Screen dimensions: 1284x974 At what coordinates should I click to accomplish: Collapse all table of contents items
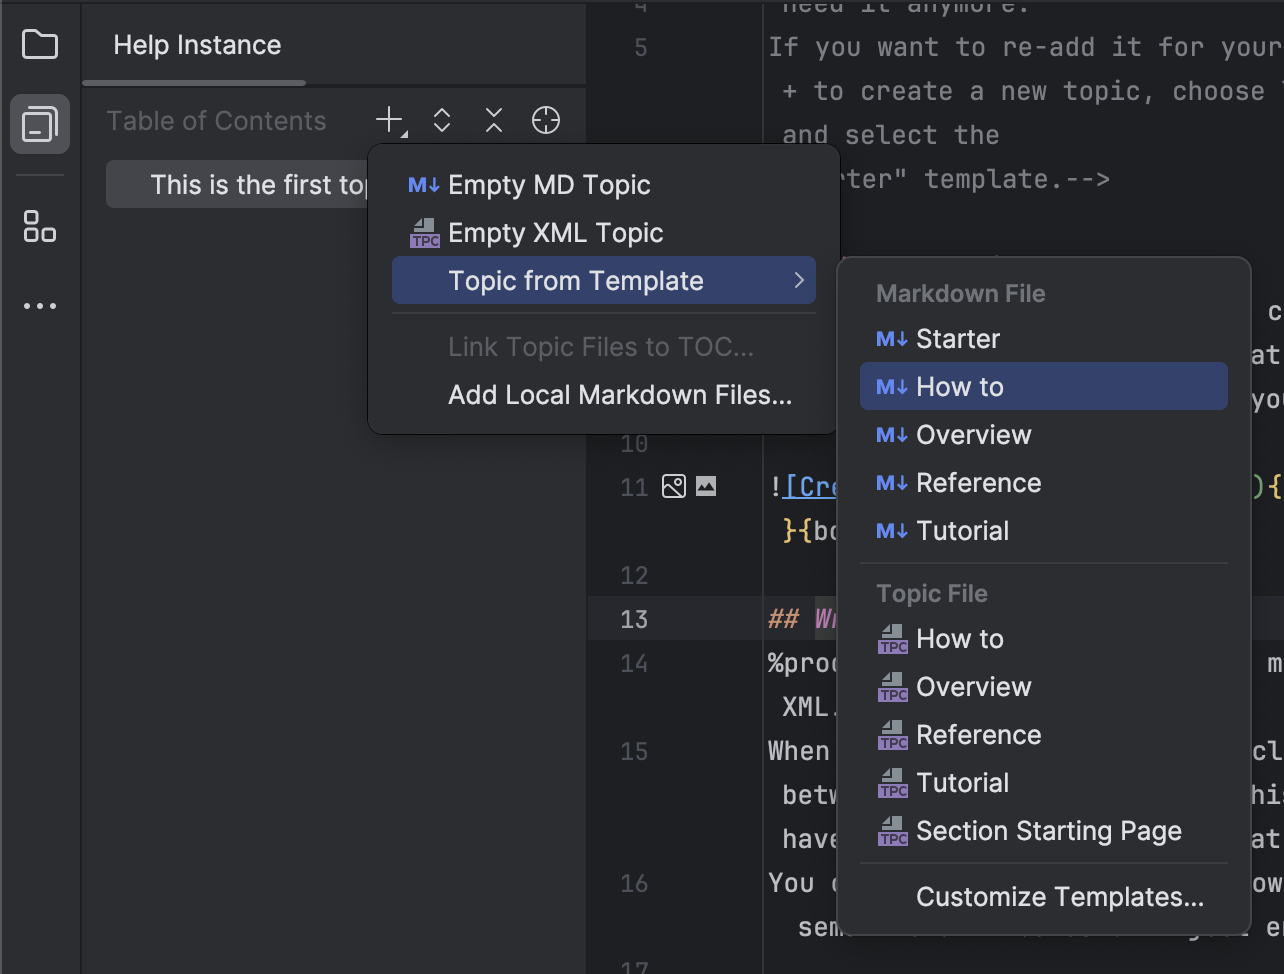click(x=494, y=121)
